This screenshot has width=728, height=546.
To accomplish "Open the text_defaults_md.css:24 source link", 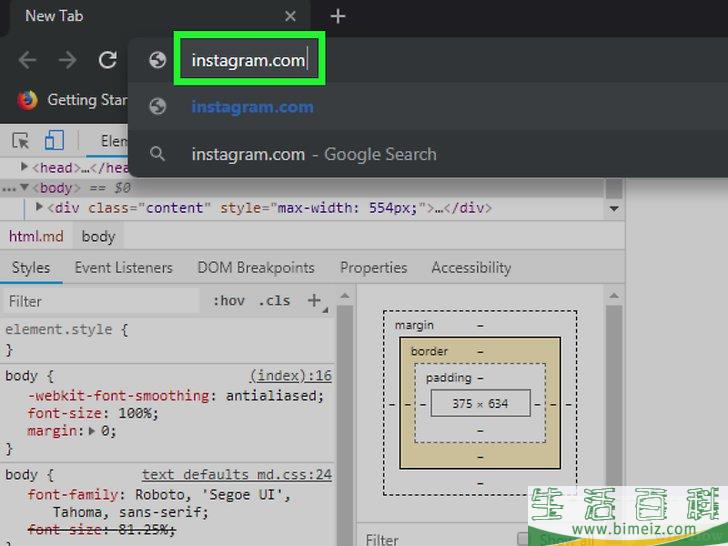I will point(237,474).
